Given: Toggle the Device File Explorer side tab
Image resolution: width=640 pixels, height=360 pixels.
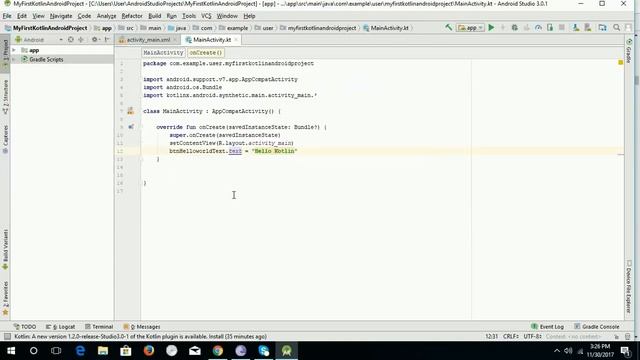Looking at the screenshot, I should (629, 286).
